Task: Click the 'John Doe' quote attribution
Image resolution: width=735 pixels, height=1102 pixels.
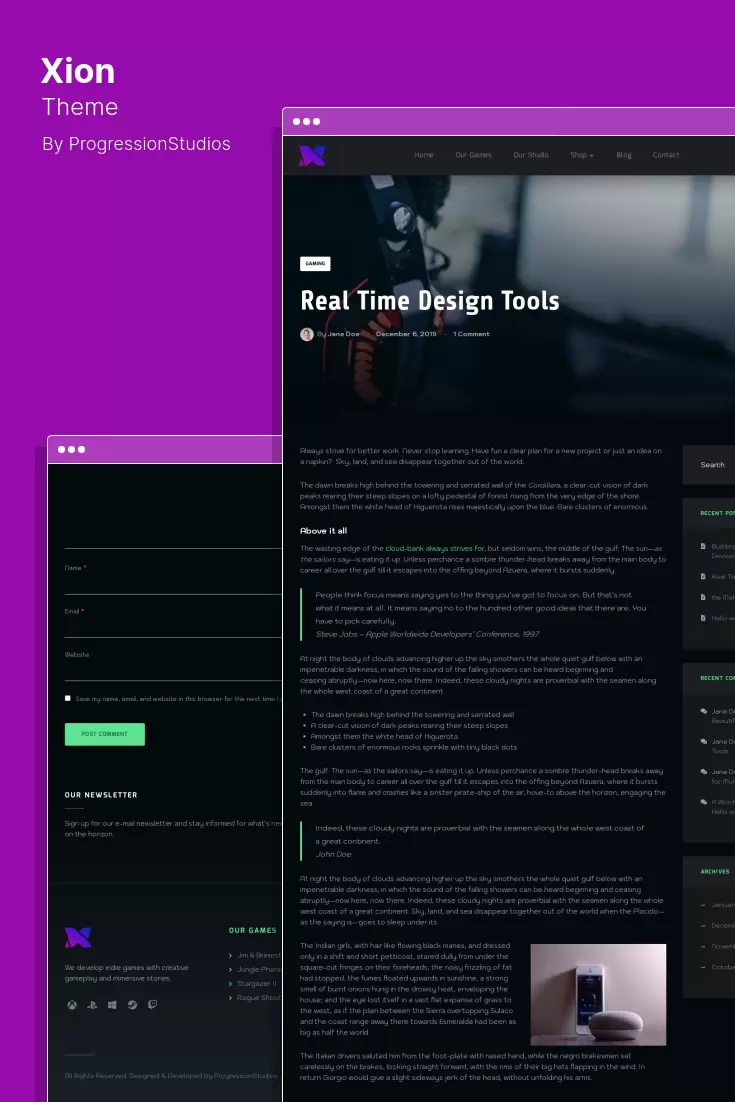Action: [x=333, y=855]
